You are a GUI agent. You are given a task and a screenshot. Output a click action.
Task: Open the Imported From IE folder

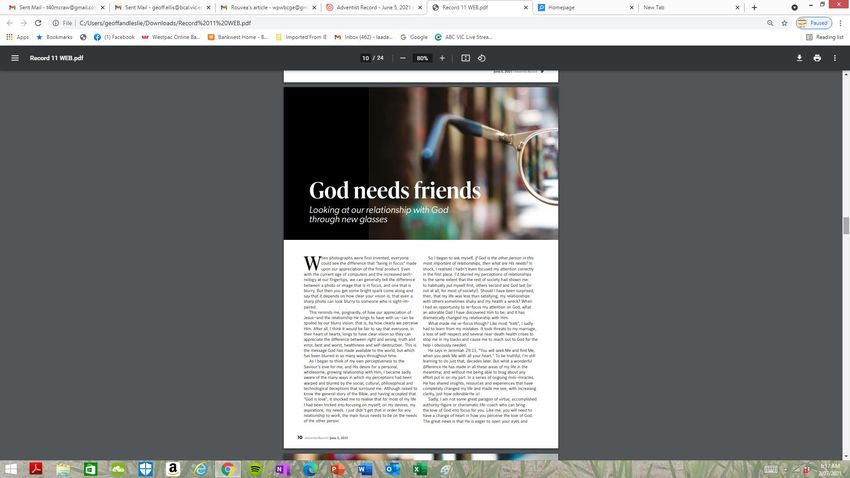(301, 37)
